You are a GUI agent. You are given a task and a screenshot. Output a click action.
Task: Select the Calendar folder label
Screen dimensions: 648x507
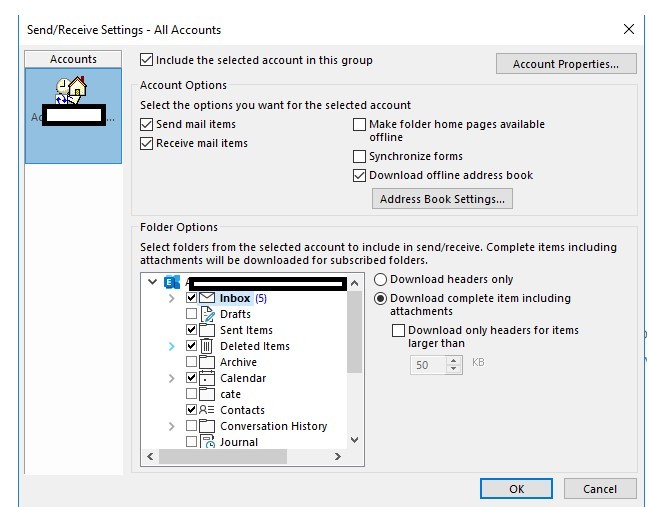tap(243, 378)
